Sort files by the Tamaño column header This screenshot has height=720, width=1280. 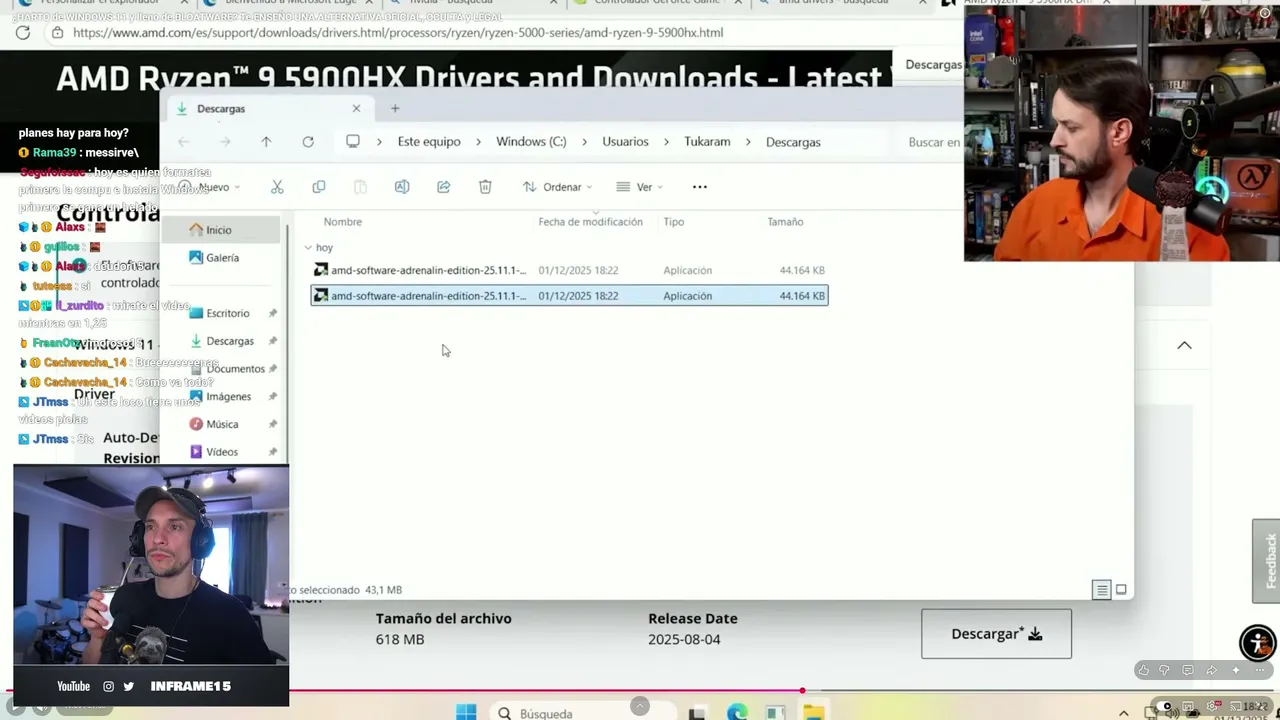point(785,222)
